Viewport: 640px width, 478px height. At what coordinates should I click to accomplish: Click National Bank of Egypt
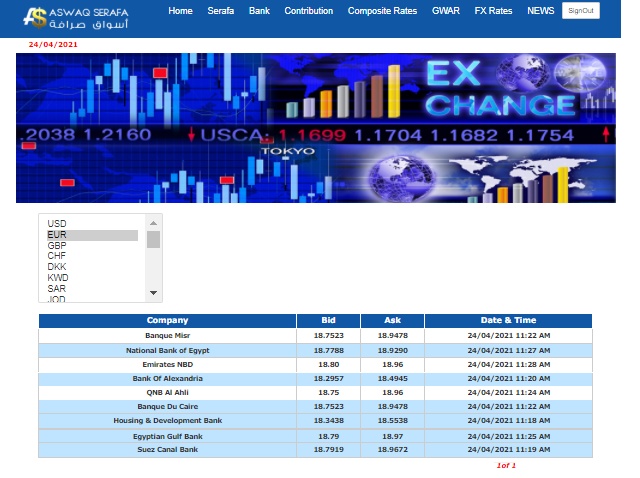[168, 351]
